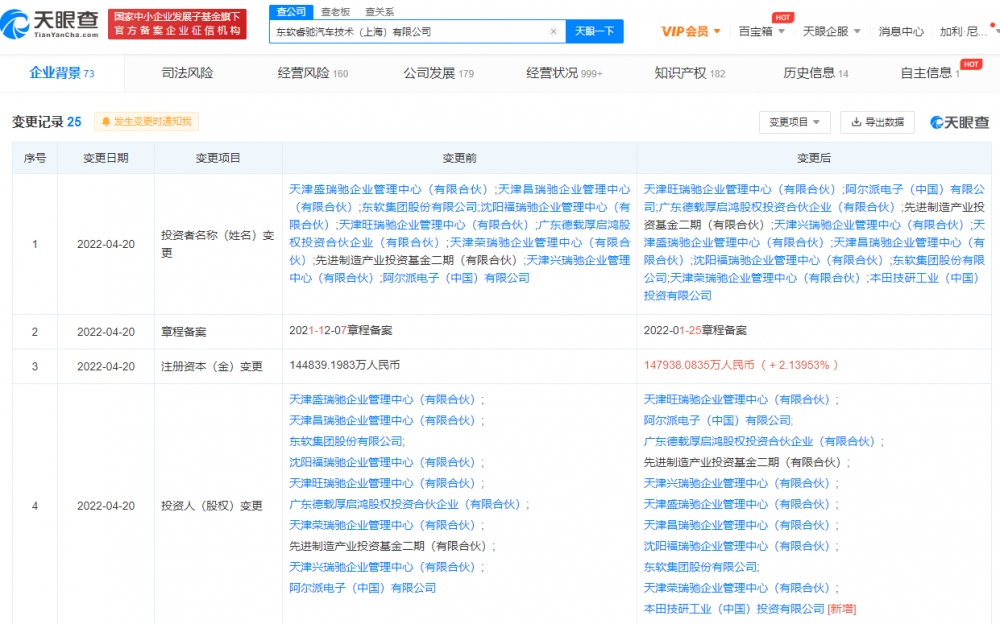The width and height of the screenshot is (1000, 624).
Task: Open the 司法风险 tab
Action: pos(187,73)
